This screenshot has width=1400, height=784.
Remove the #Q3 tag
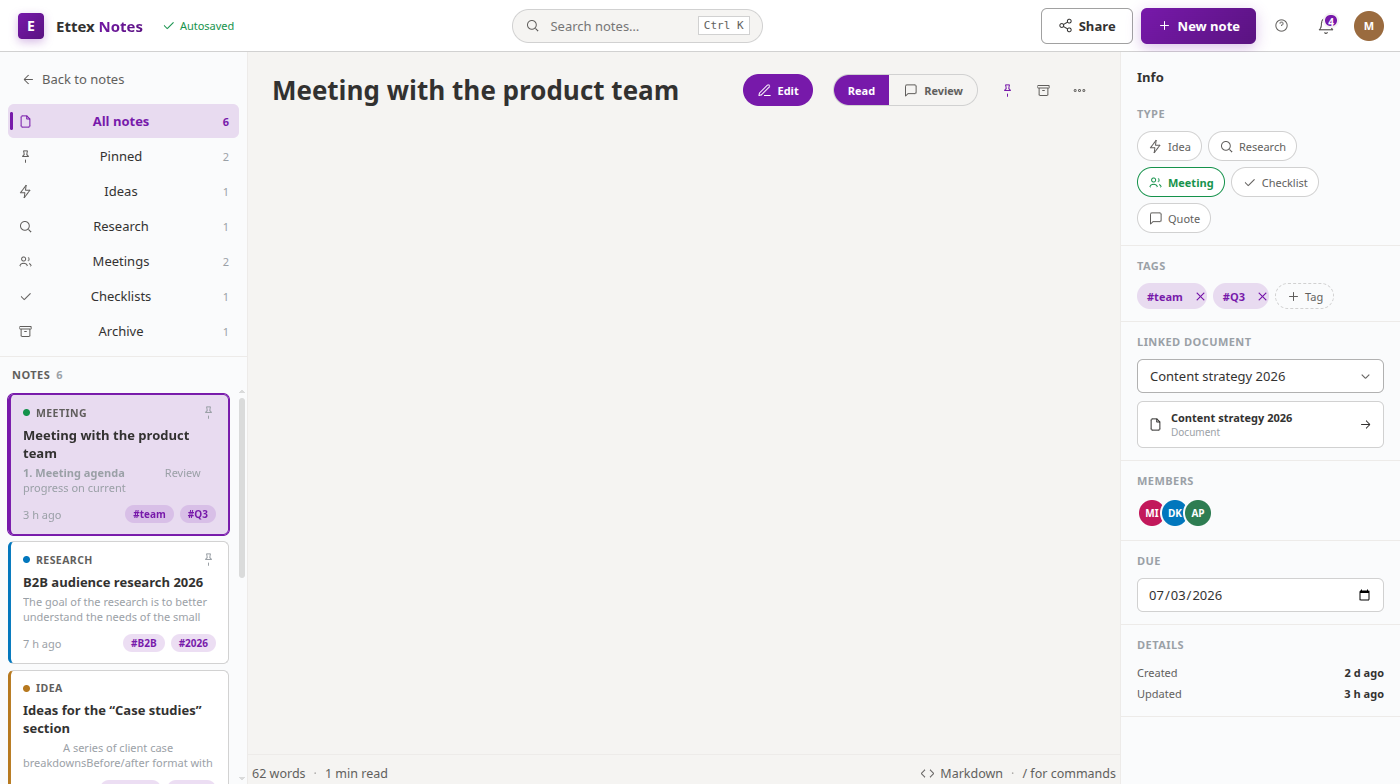(1262, 297)
